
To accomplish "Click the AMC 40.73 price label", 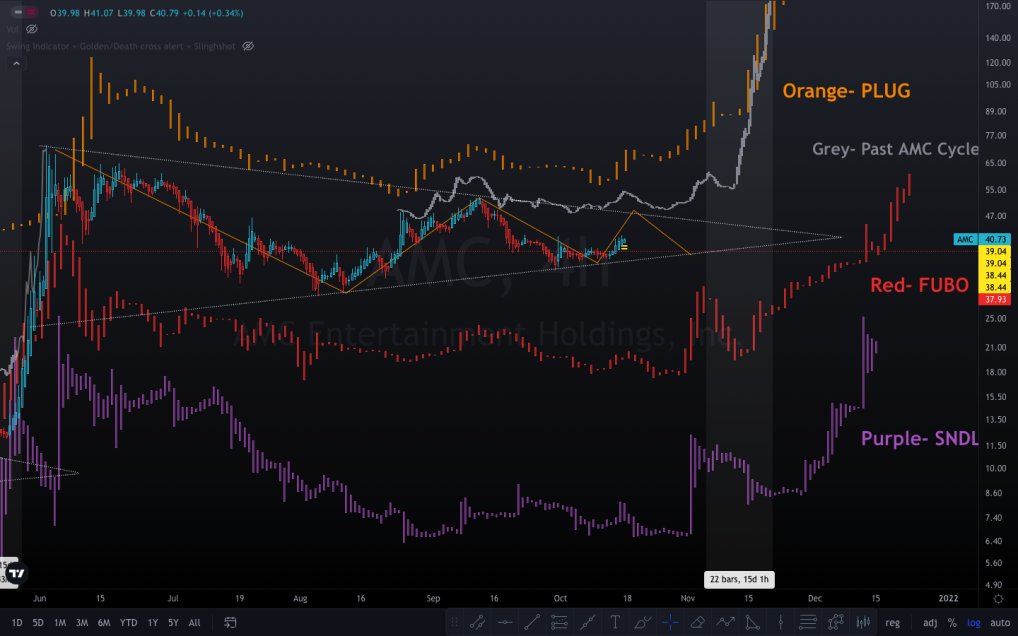I will pyautogui.click(x=982, y=239).
